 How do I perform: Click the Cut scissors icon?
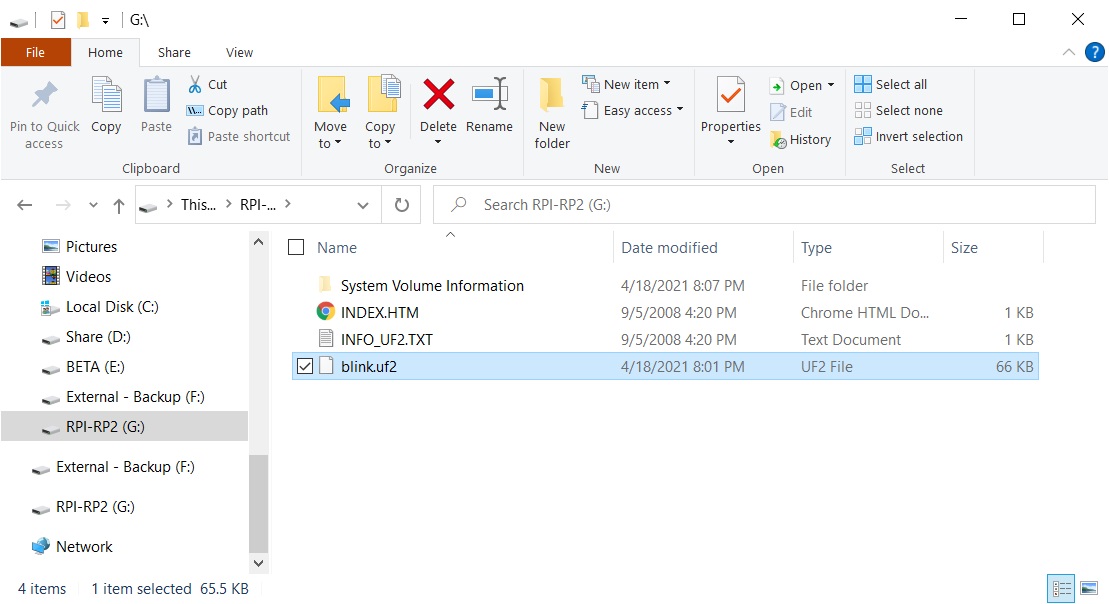point(195,85)
